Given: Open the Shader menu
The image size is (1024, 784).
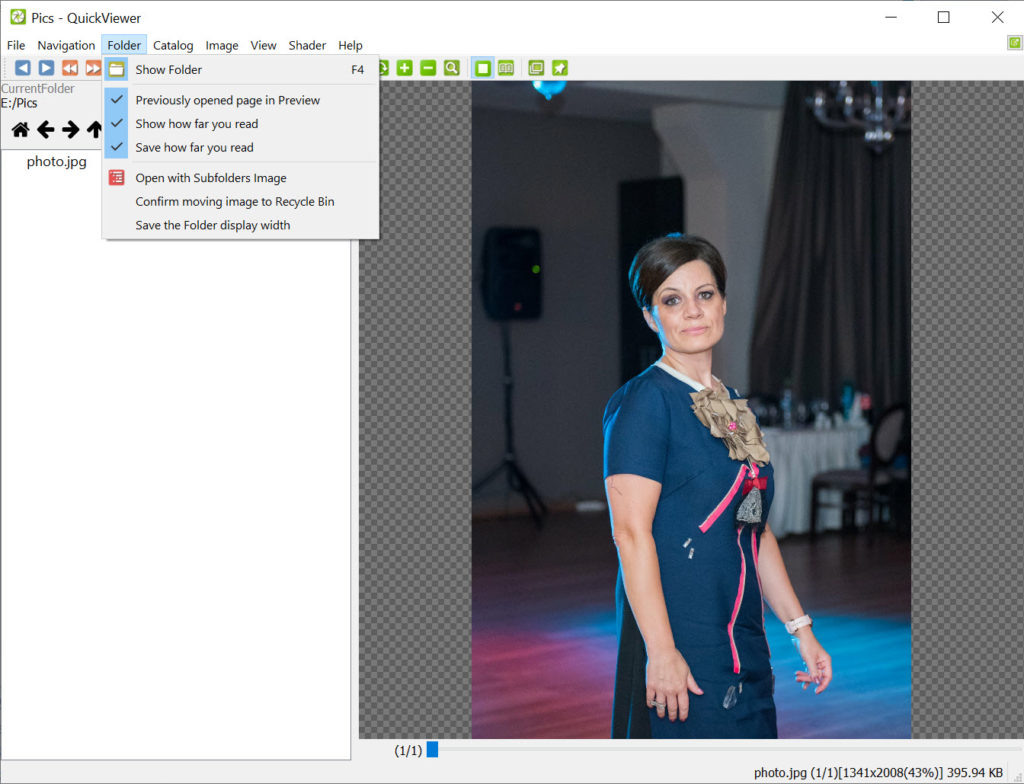Looking at the screenshot, I should tap(307, 45).
